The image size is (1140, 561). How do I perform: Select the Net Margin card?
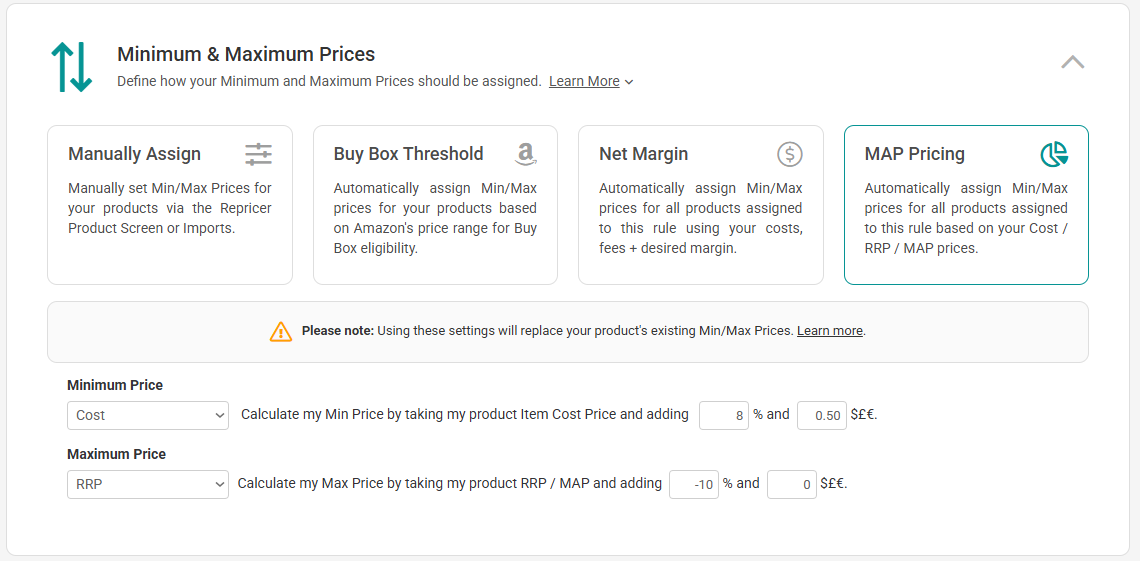coord(701,205)
